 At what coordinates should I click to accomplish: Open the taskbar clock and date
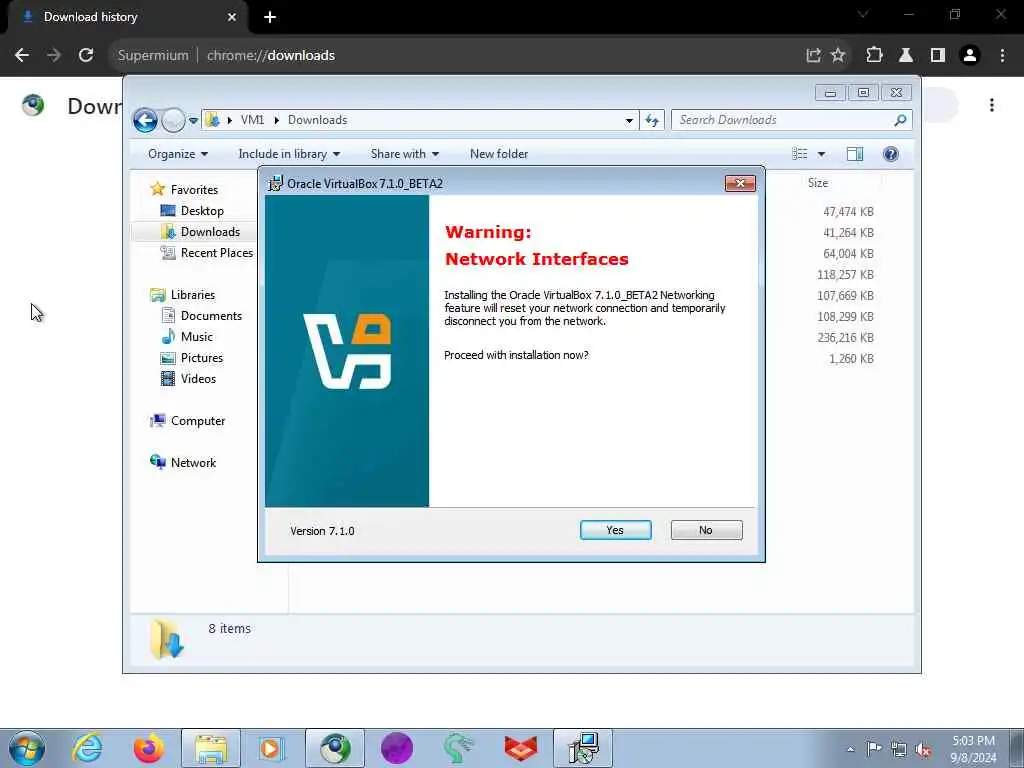[973, 749]
